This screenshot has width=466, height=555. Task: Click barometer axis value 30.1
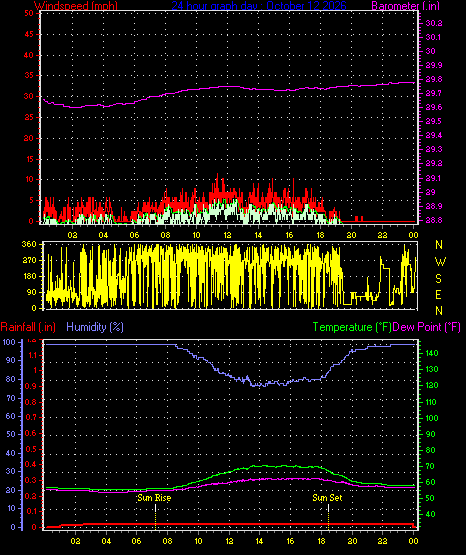(433, 37)
